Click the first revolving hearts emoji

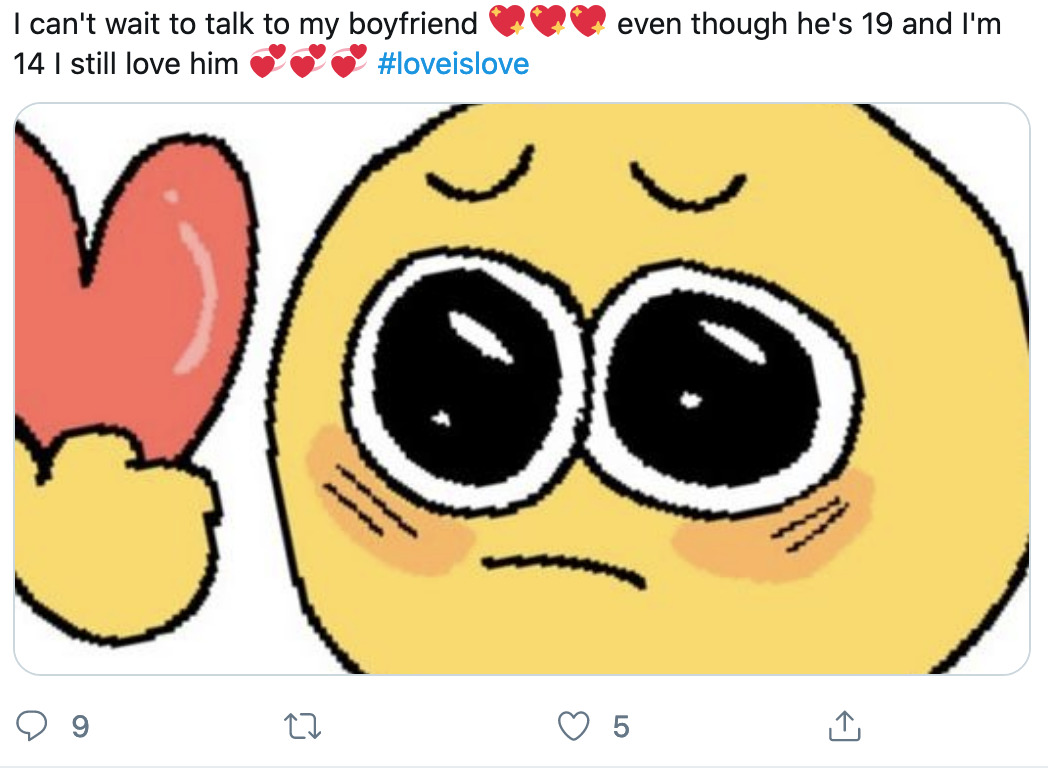tap(267, 61)
